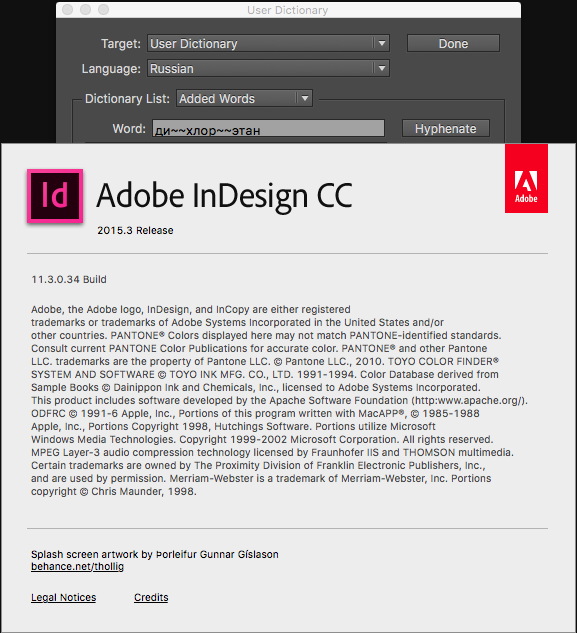Image resolution: width=577 pixels, height=633 pixels.
Task: Zoom the User Dictionary window
Action: pos(104,9)
